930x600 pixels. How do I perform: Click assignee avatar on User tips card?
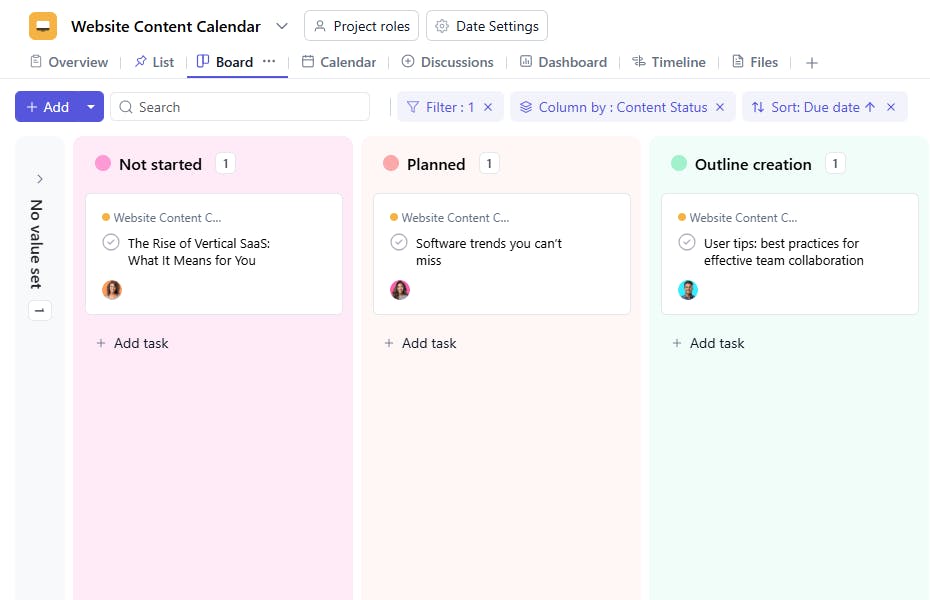coord(688,290)
